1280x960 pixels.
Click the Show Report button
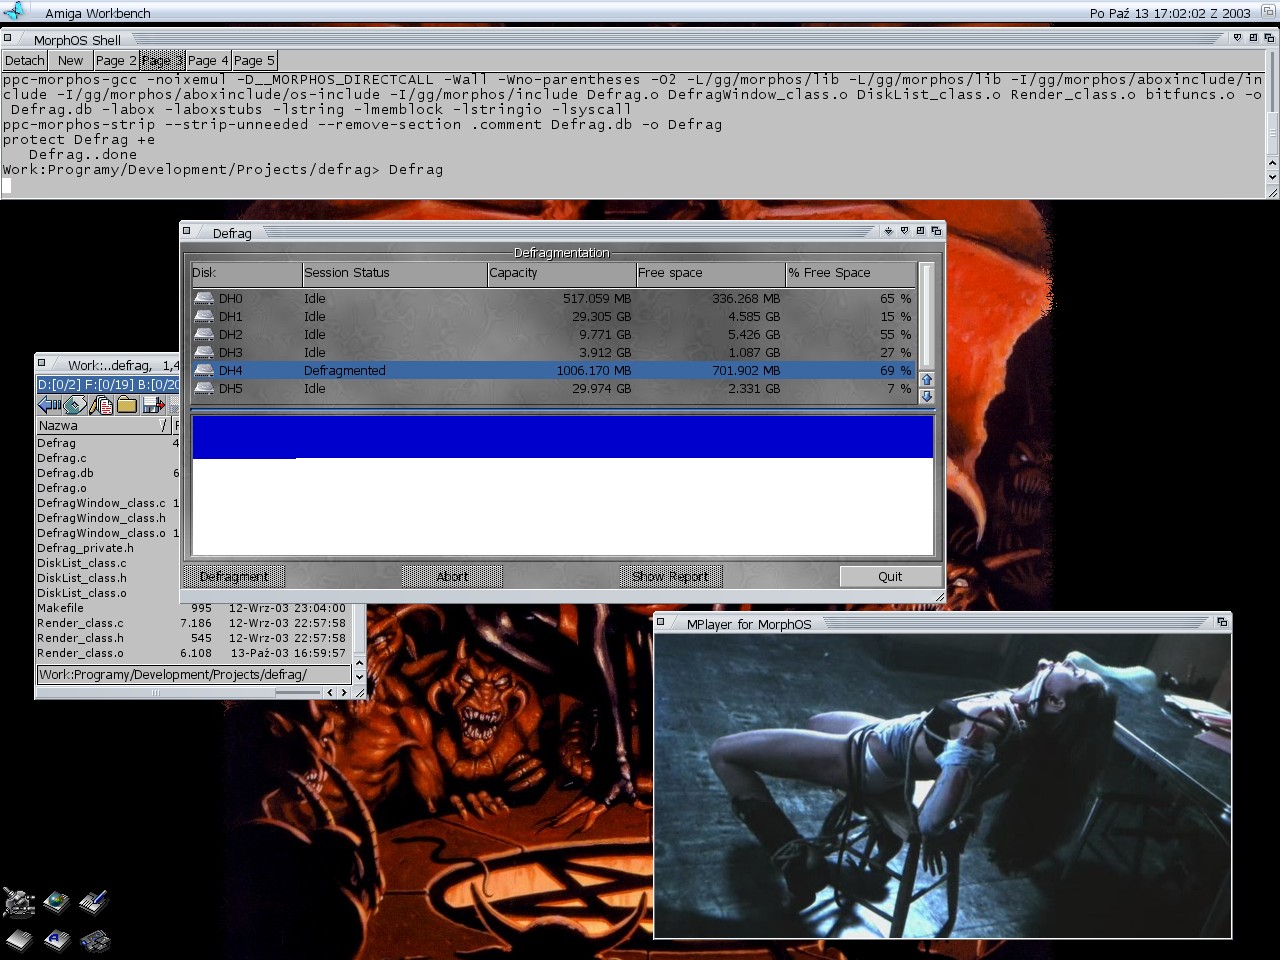(x=670, y=576)
